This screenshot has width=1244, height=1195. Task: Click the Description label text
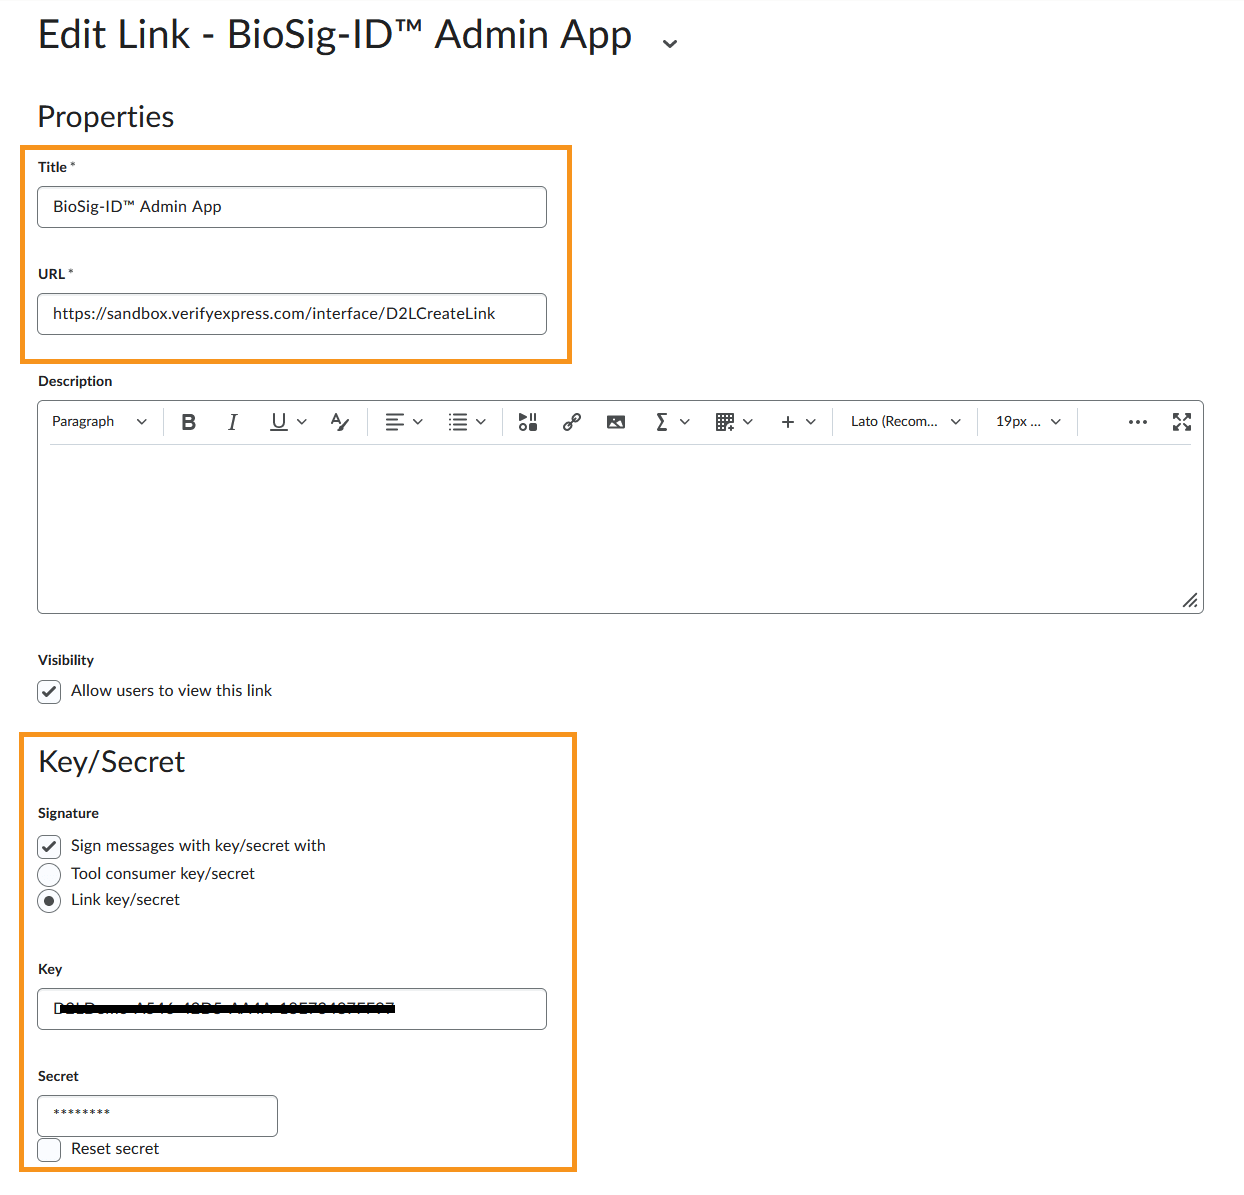(x=75, y=381)
